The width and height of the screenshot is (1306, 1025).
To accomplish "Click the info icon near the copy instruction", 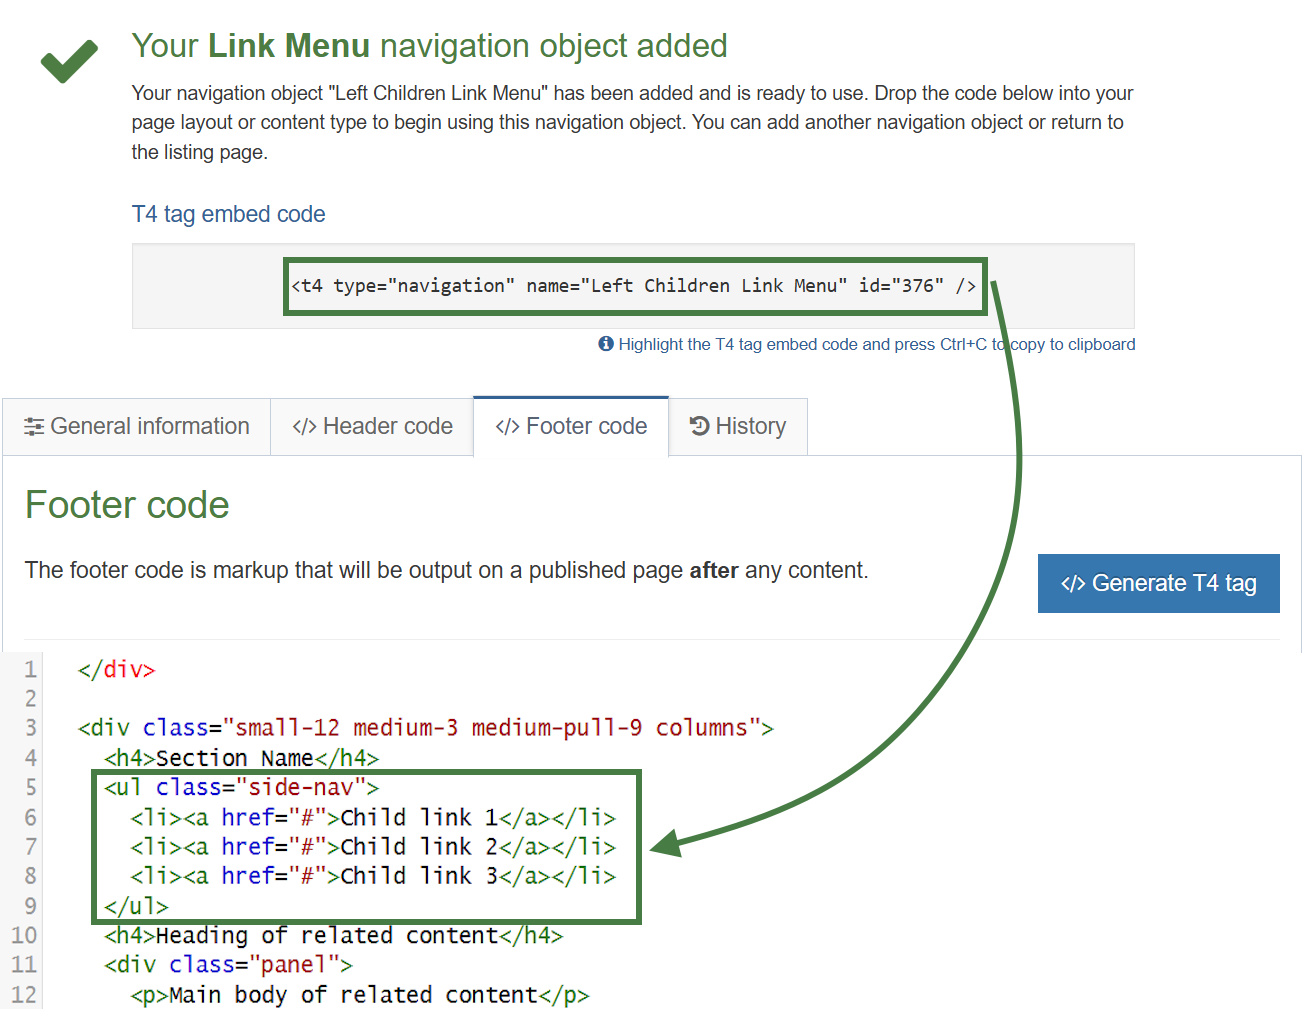I will pos(605,343).
